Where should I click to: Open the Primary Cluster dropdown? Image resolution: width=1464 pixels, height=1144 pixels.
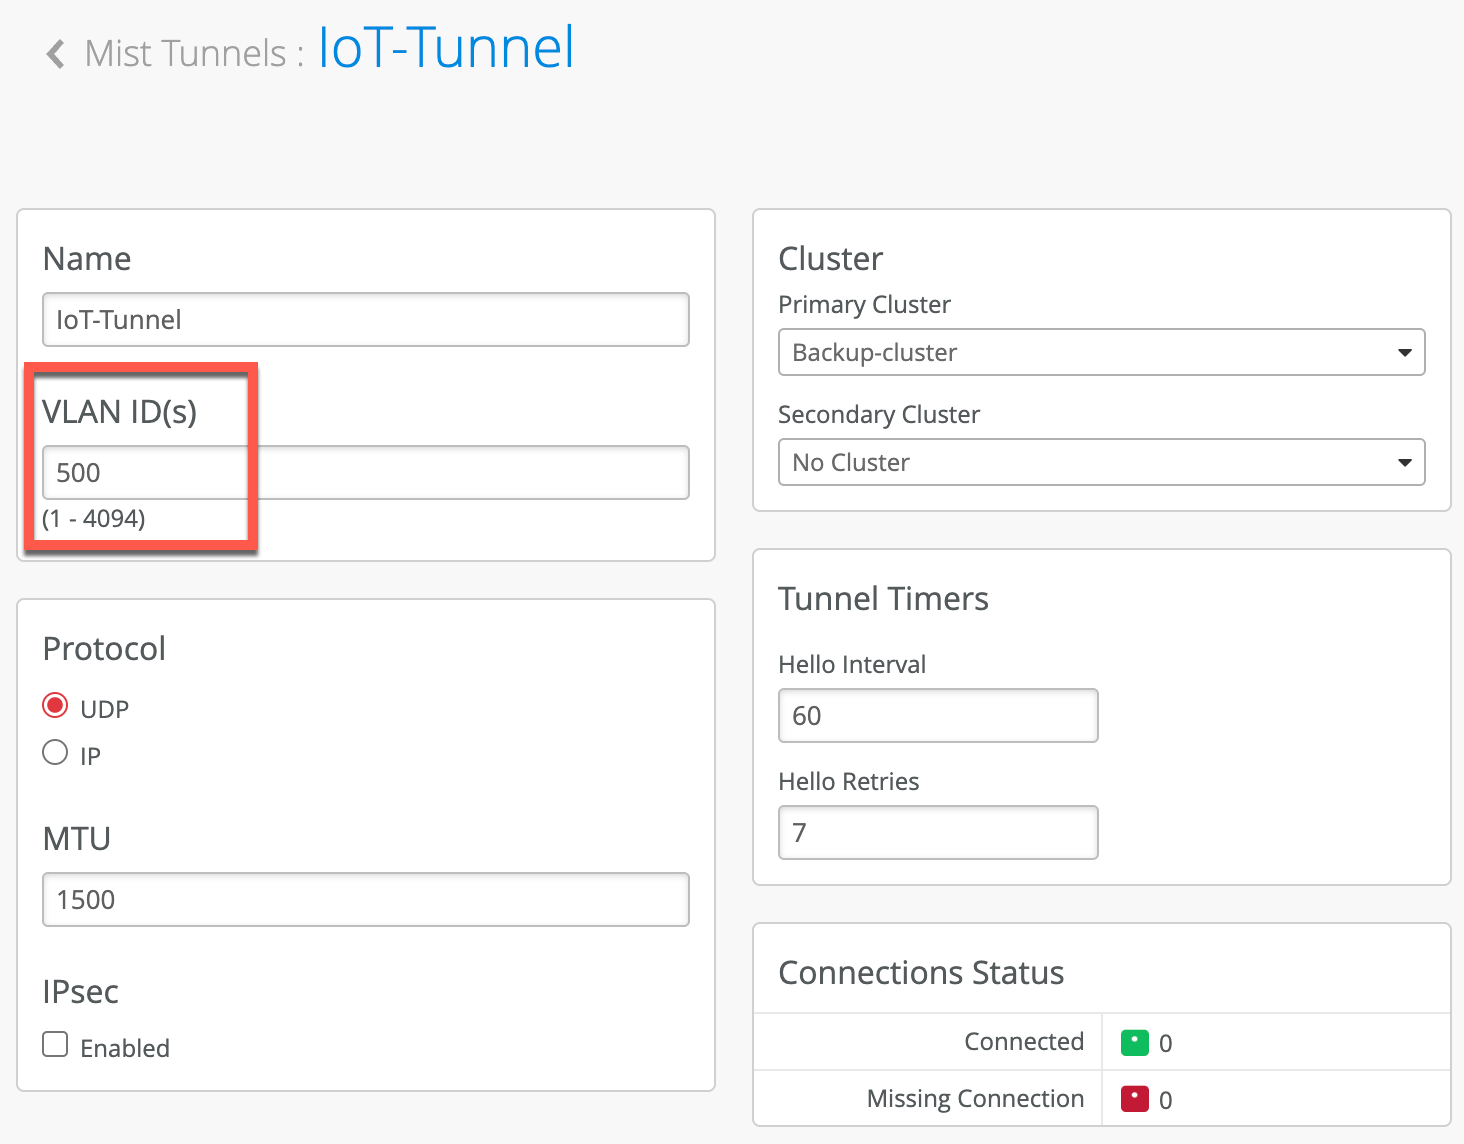1100,353
